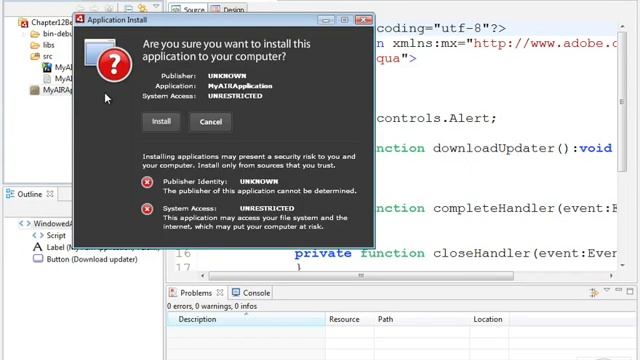Close the Application Install dialog window
The height and width of the screenshot is (360, 640).
pos(363,20)
